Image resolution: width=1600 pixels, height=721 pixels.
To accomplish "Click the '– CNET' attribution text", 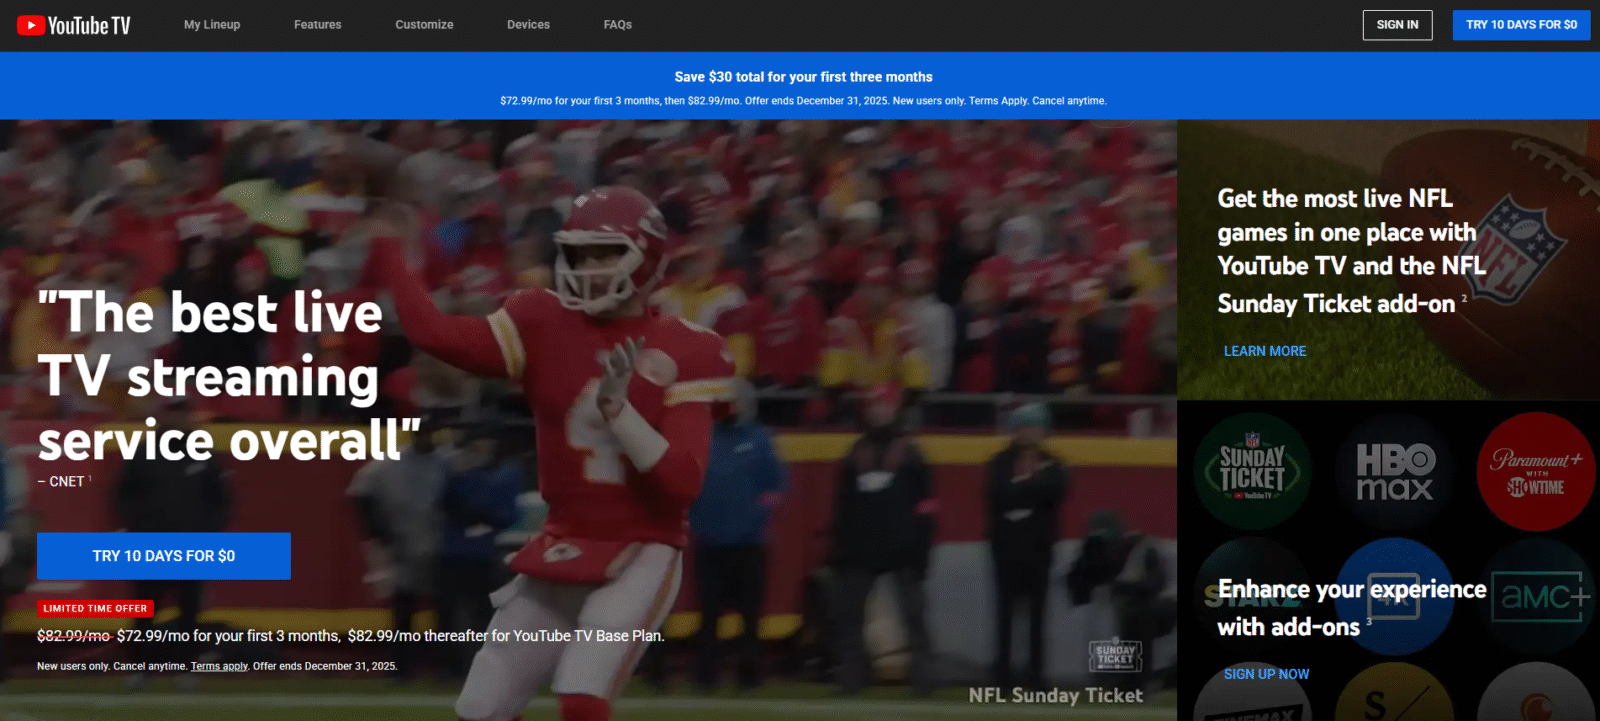I will tap(63, 482).
